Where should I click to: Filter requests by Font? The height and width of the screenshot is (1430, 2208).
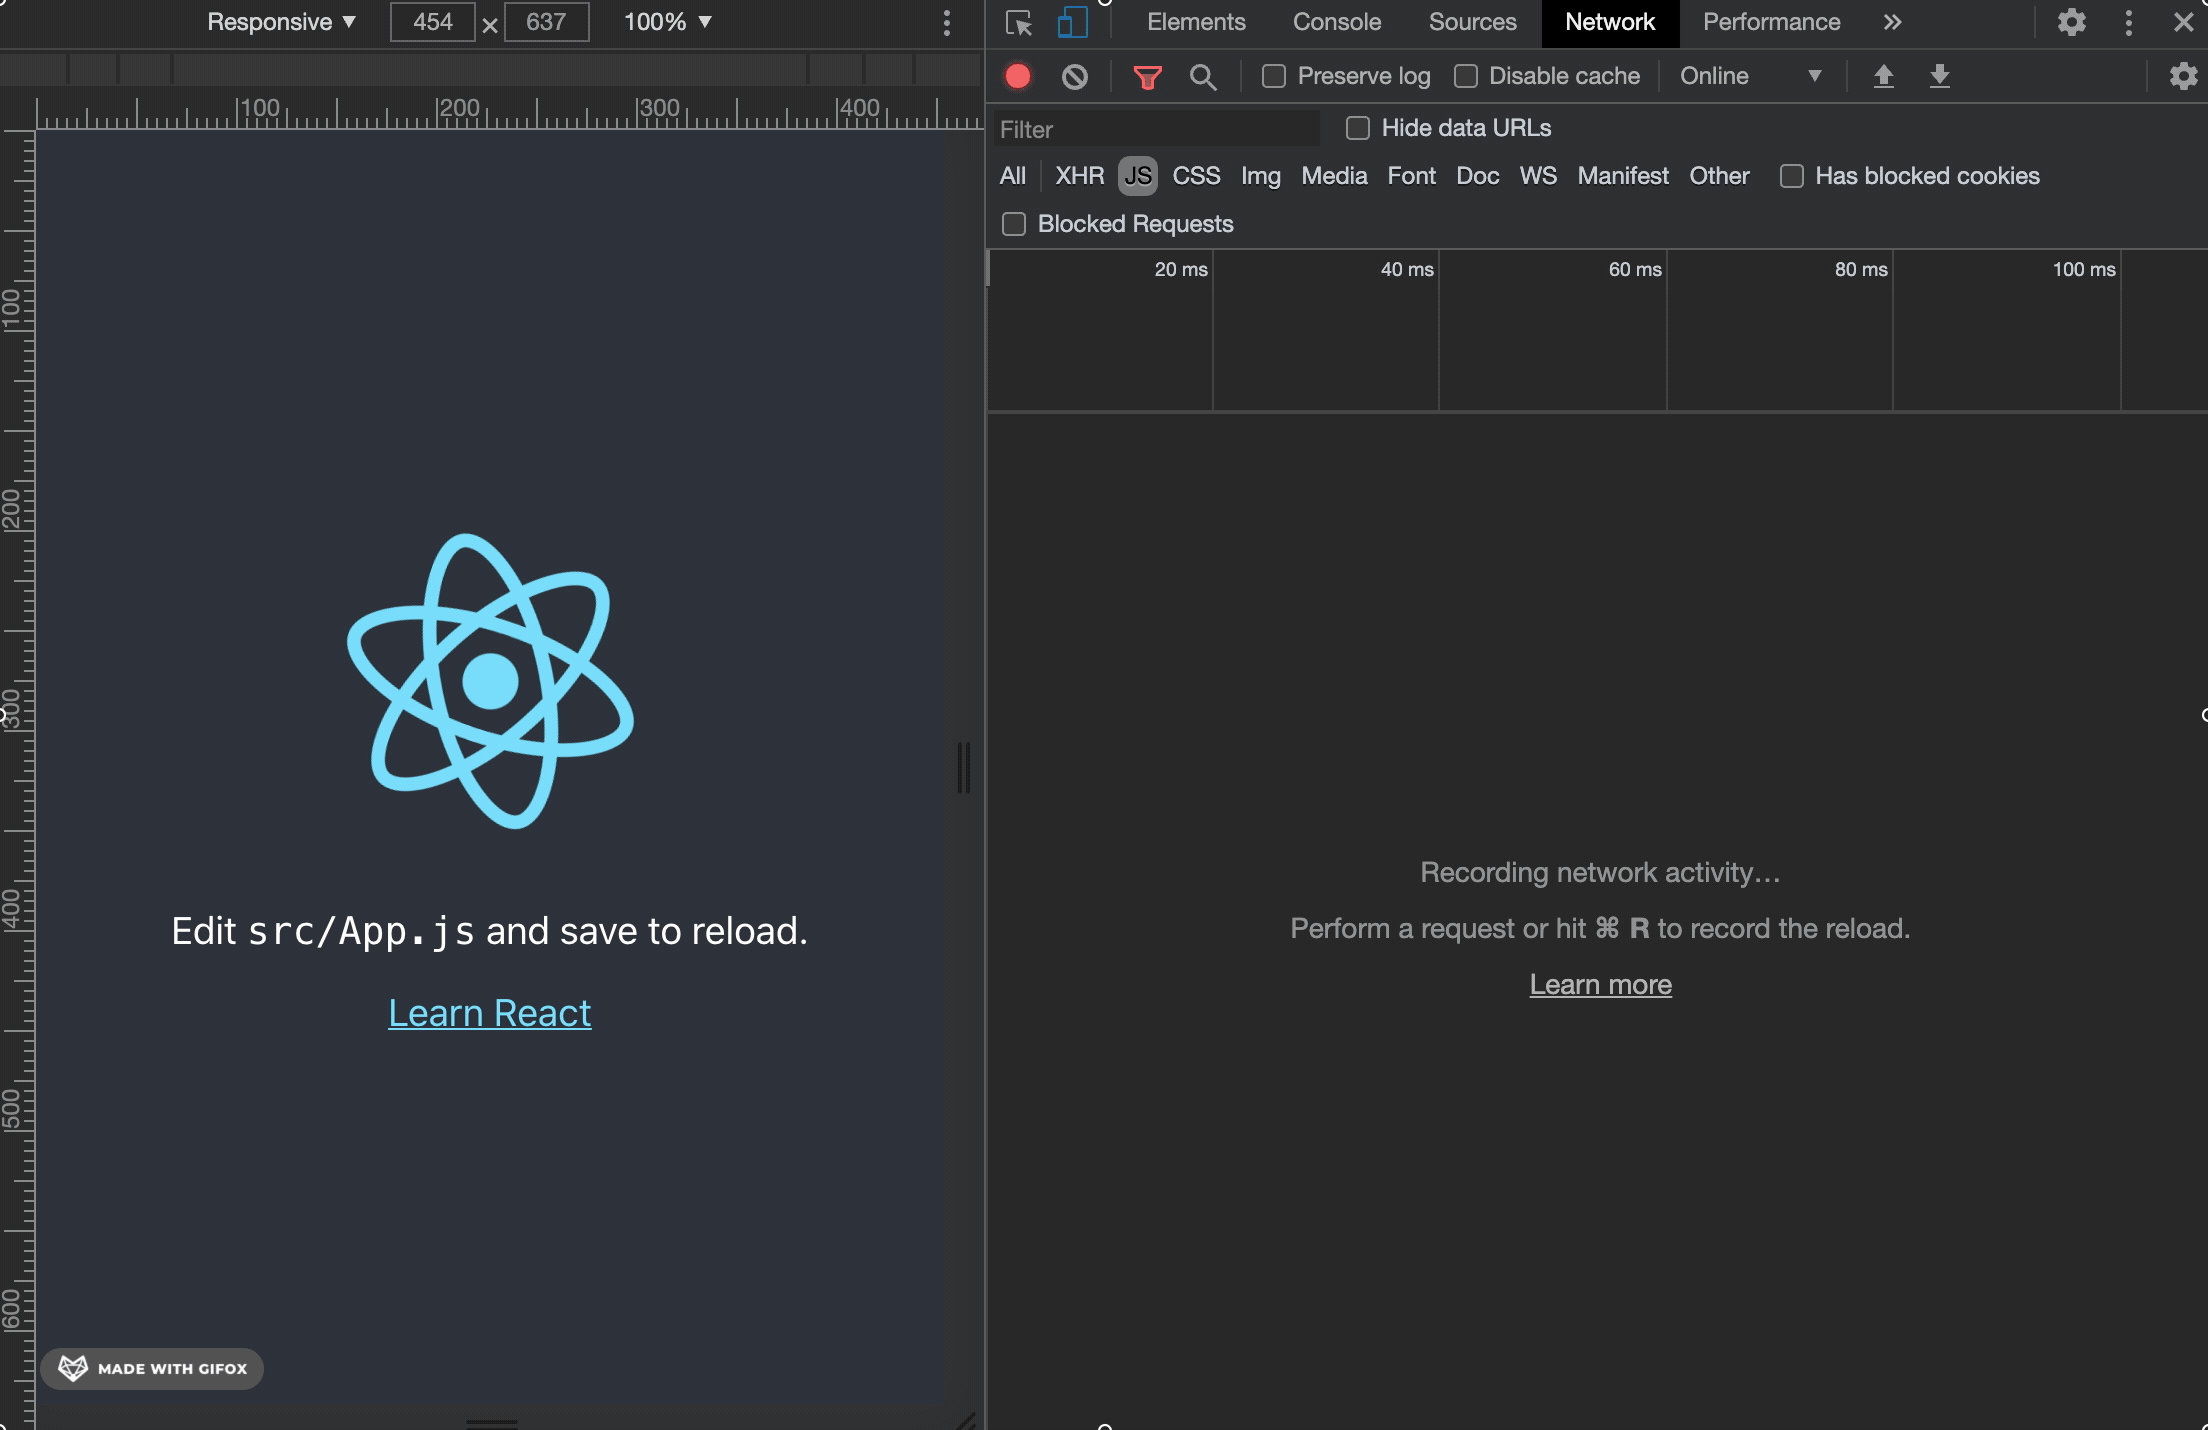tap(1411, 176)
